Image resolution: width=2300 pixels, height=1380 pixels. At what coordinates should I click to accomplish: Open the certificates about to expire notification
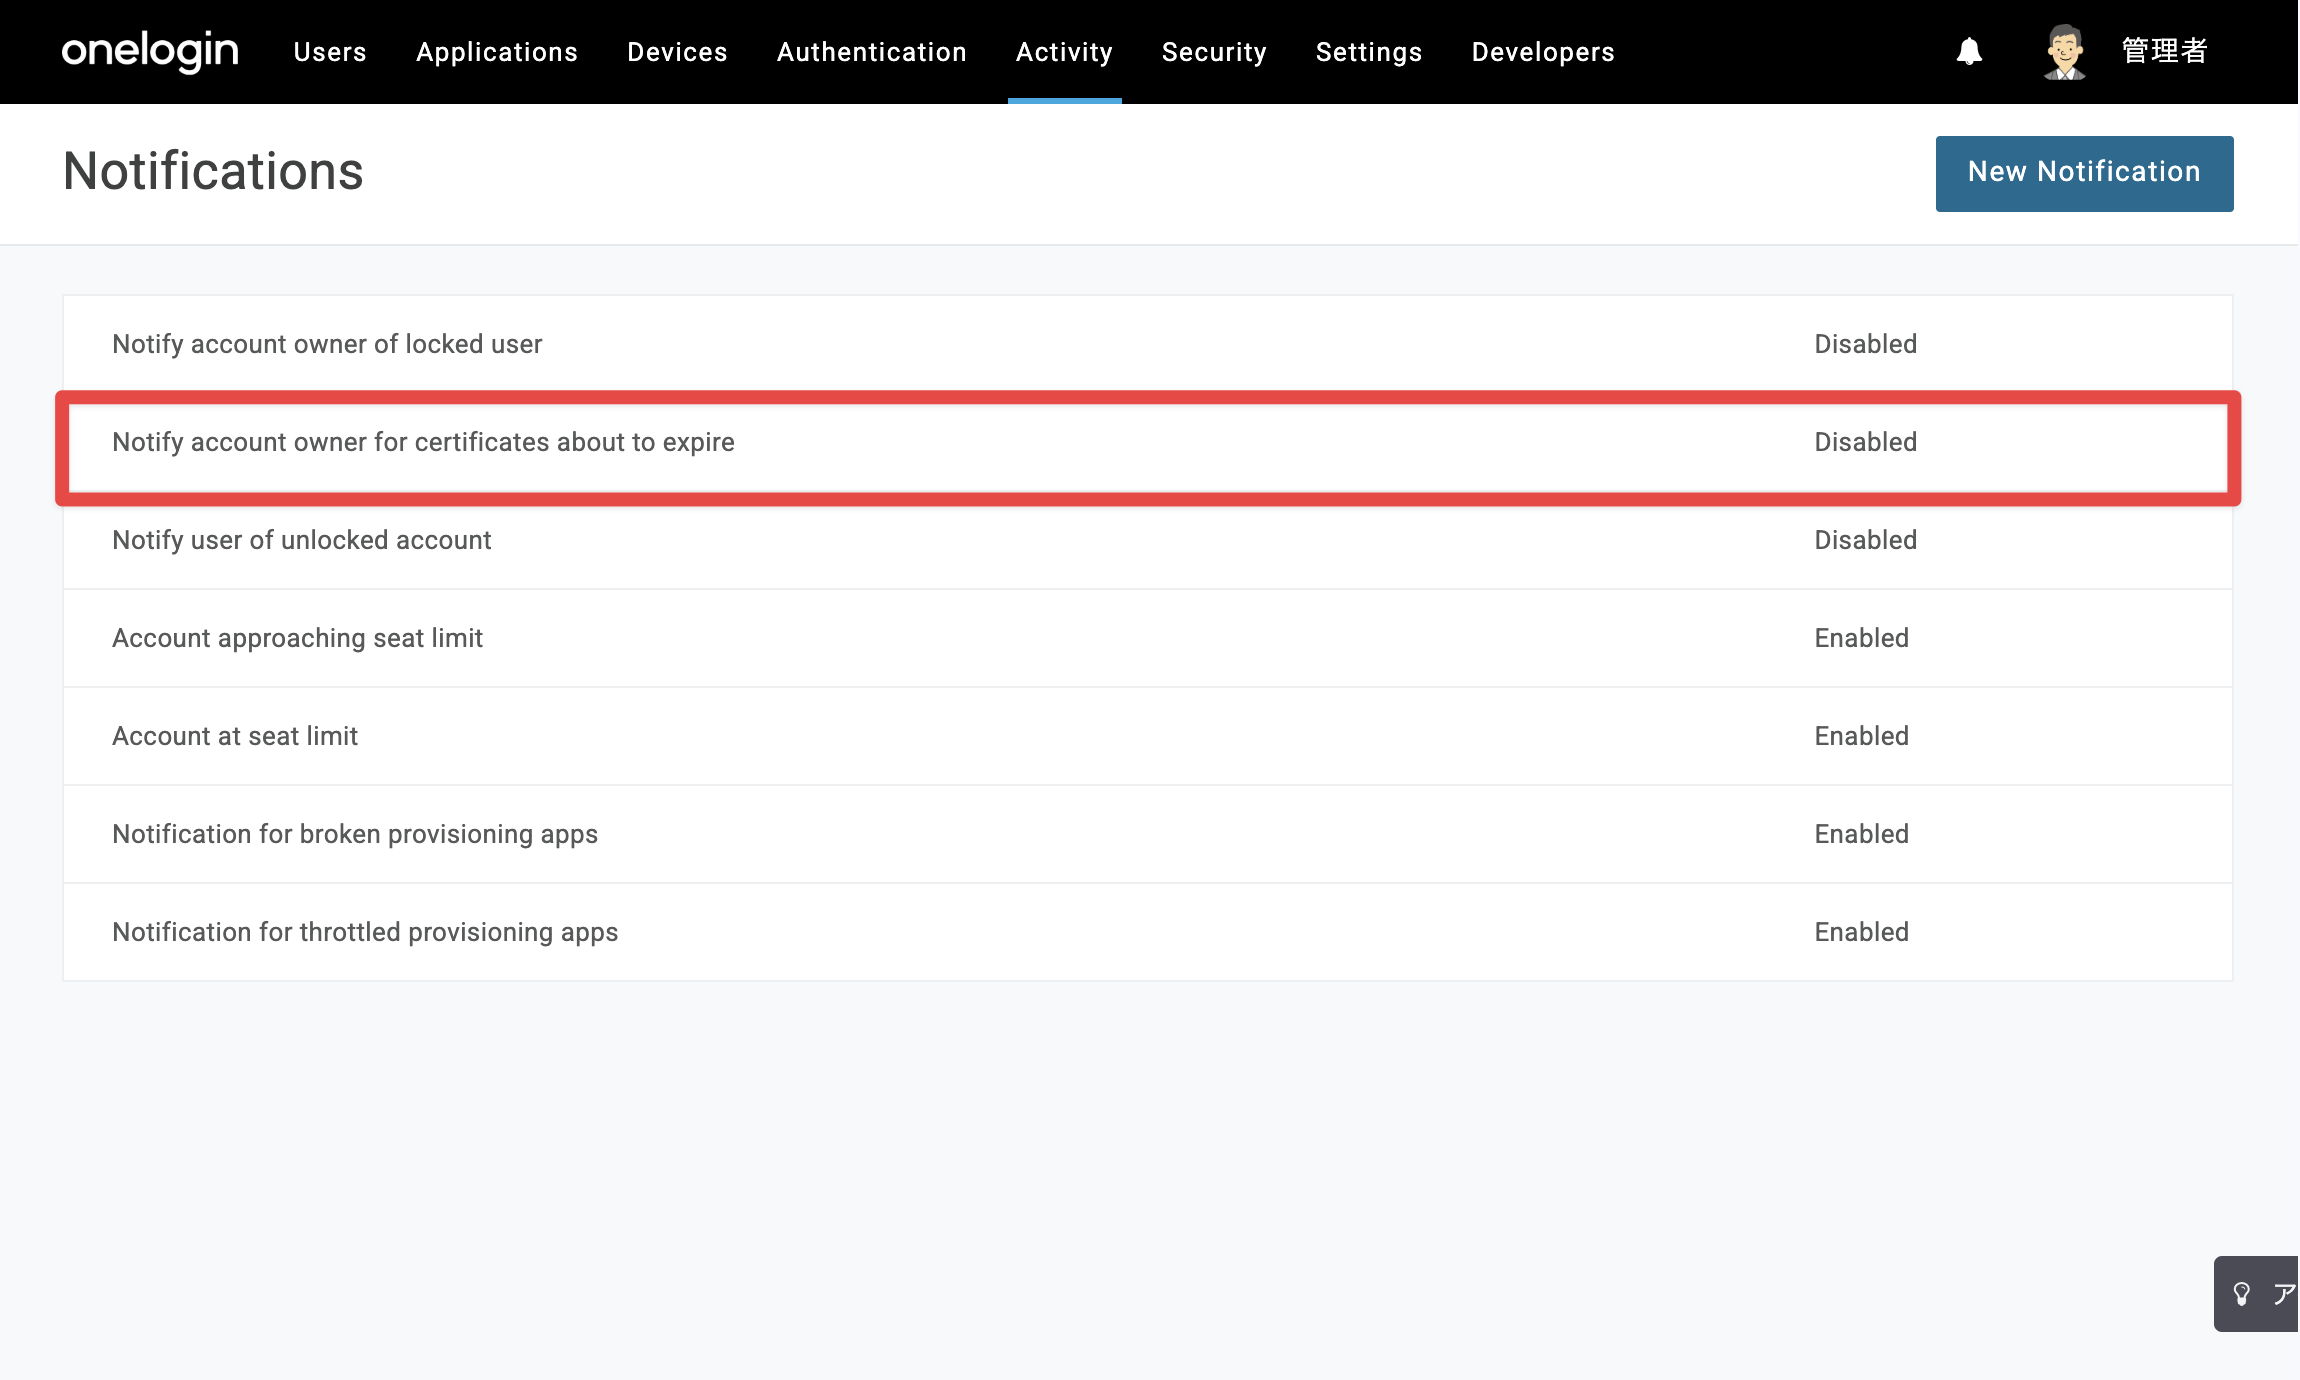tap(1147, 442)
